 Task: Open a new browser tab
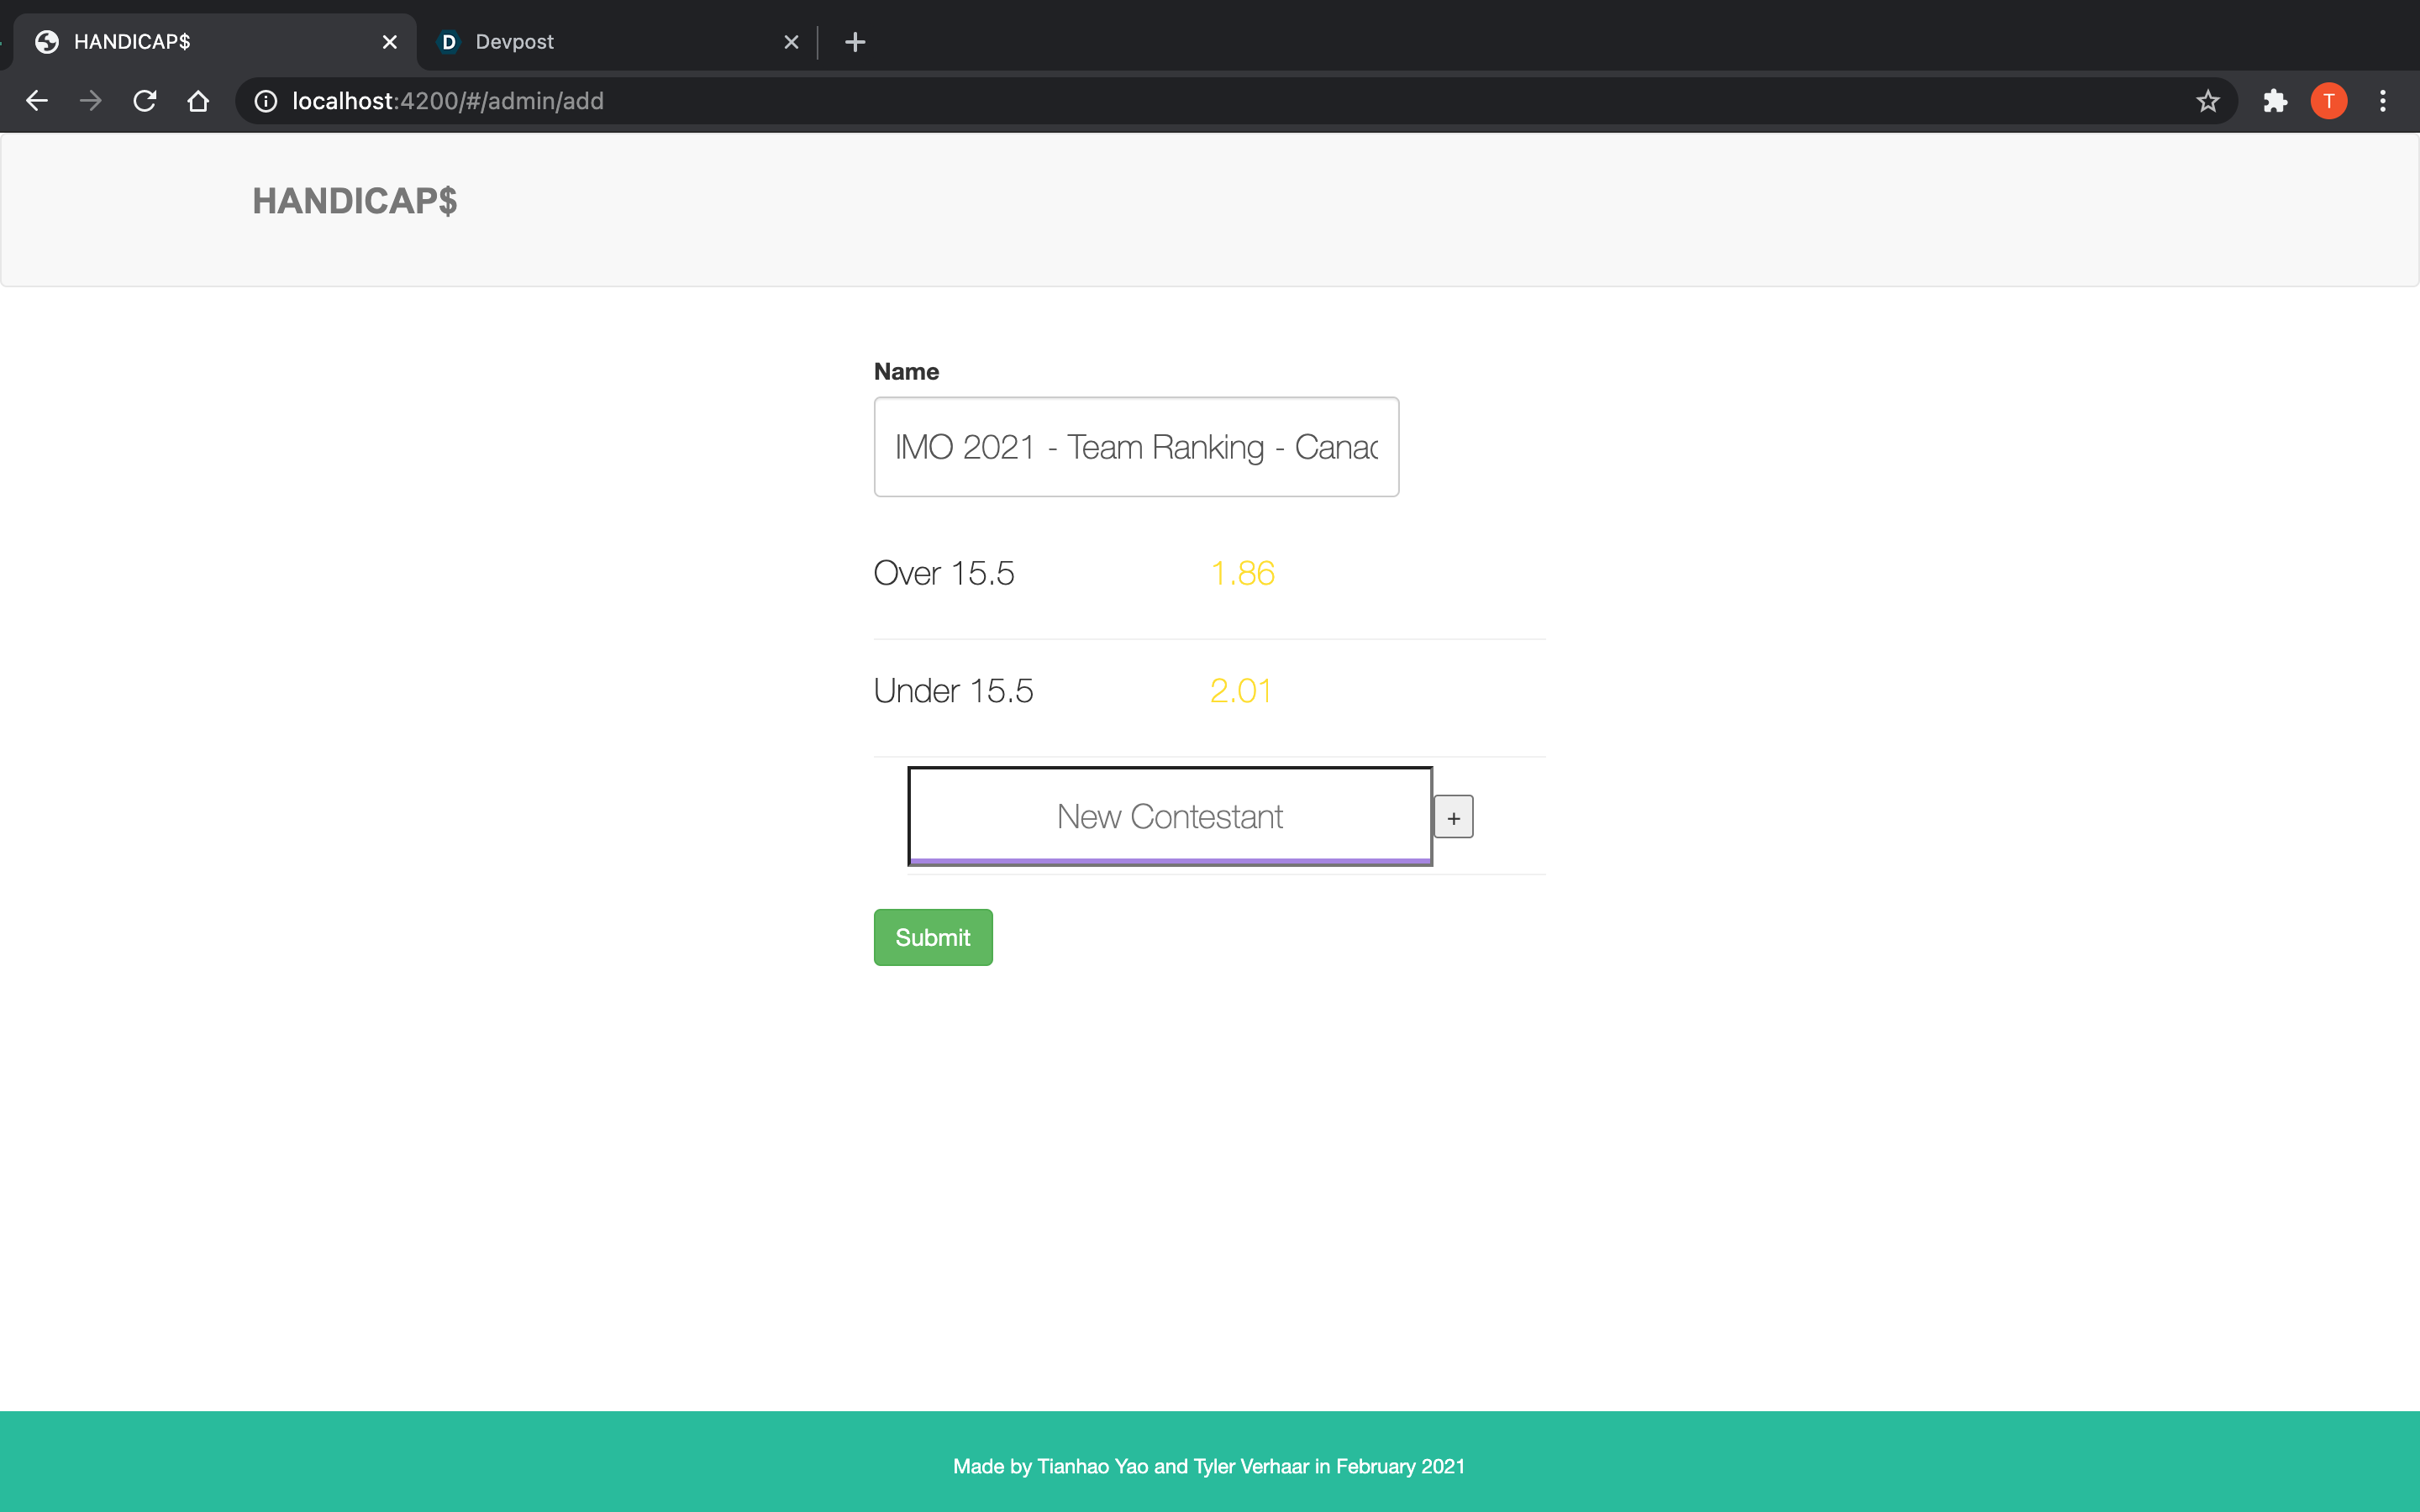[855, 42]
